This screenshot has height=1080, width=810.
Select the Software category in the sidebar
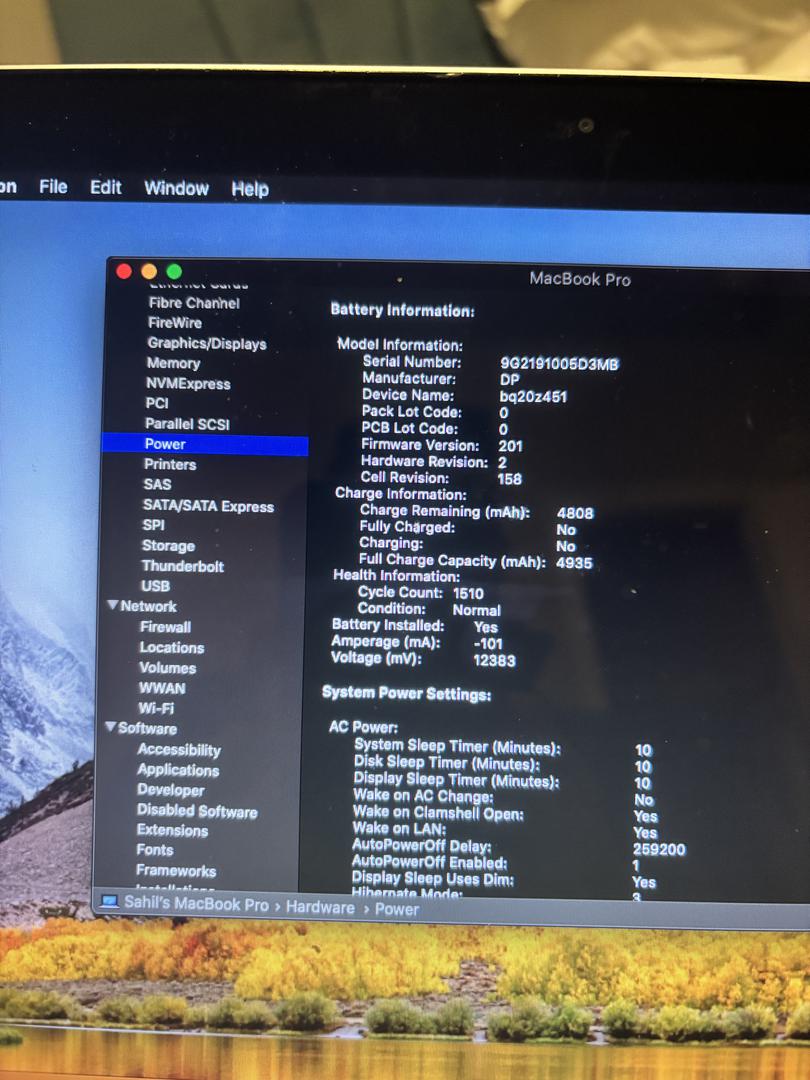coord(147,728)
